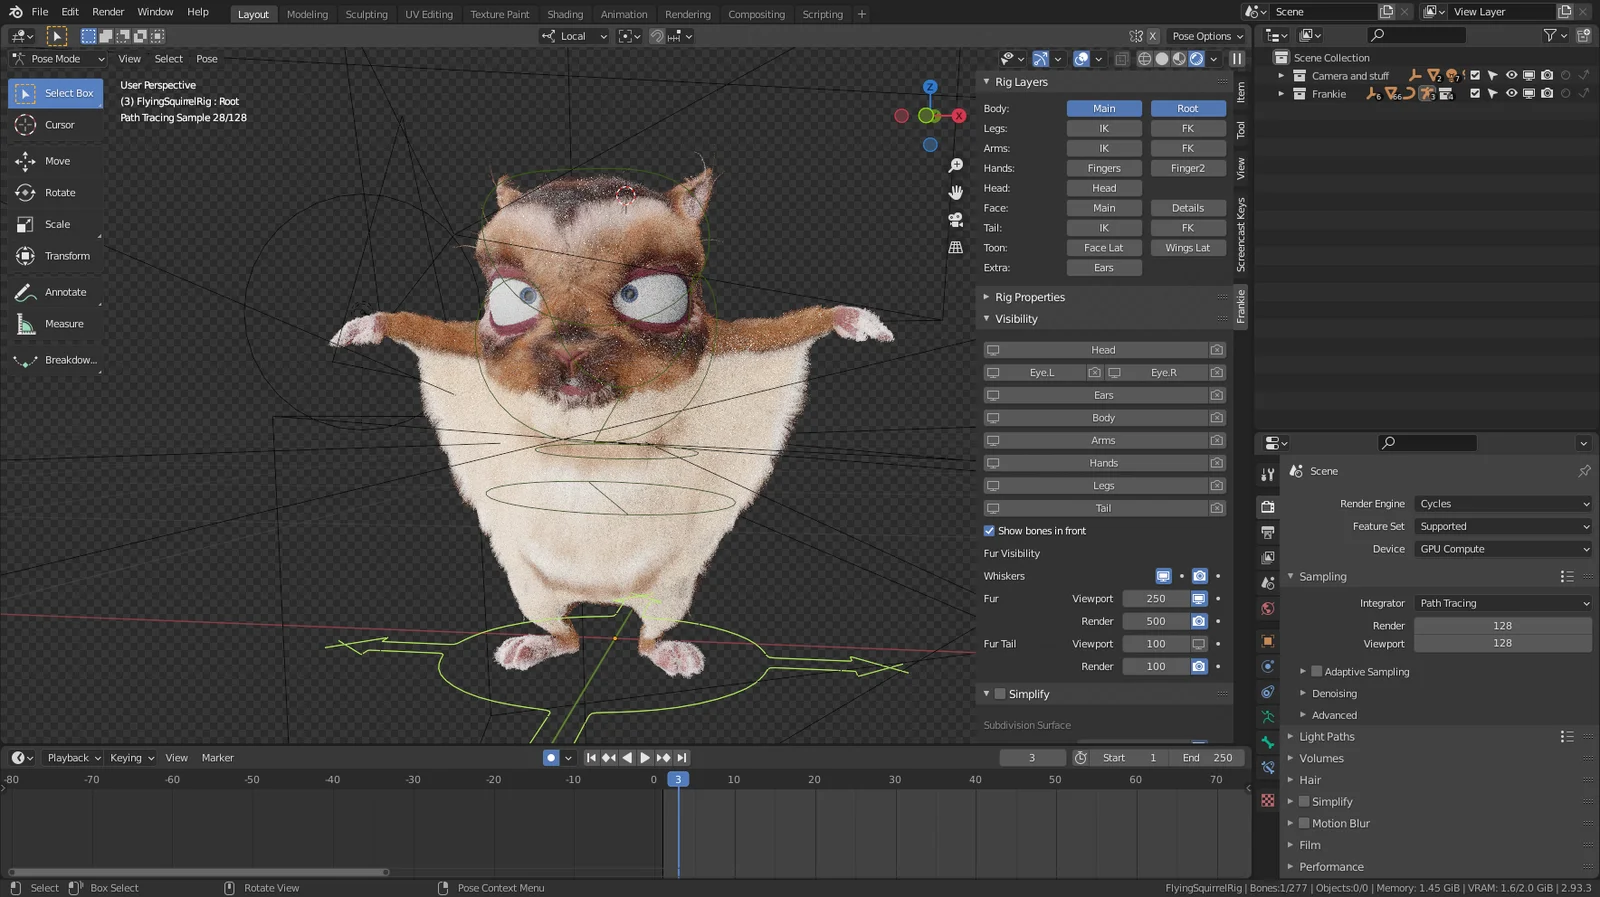
Task: Toggle Head viewport visibility monitor icon
Action: (993, 350)
